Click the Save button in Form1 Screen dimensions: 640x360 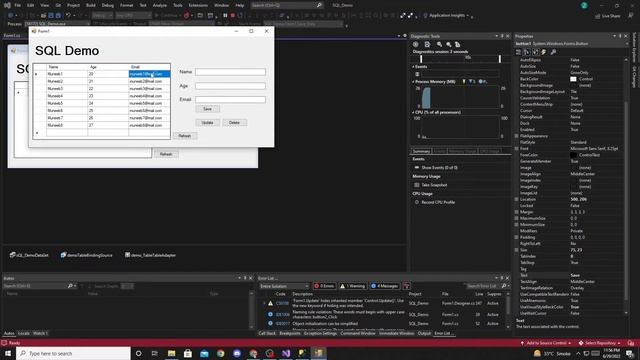pos(207,109)
